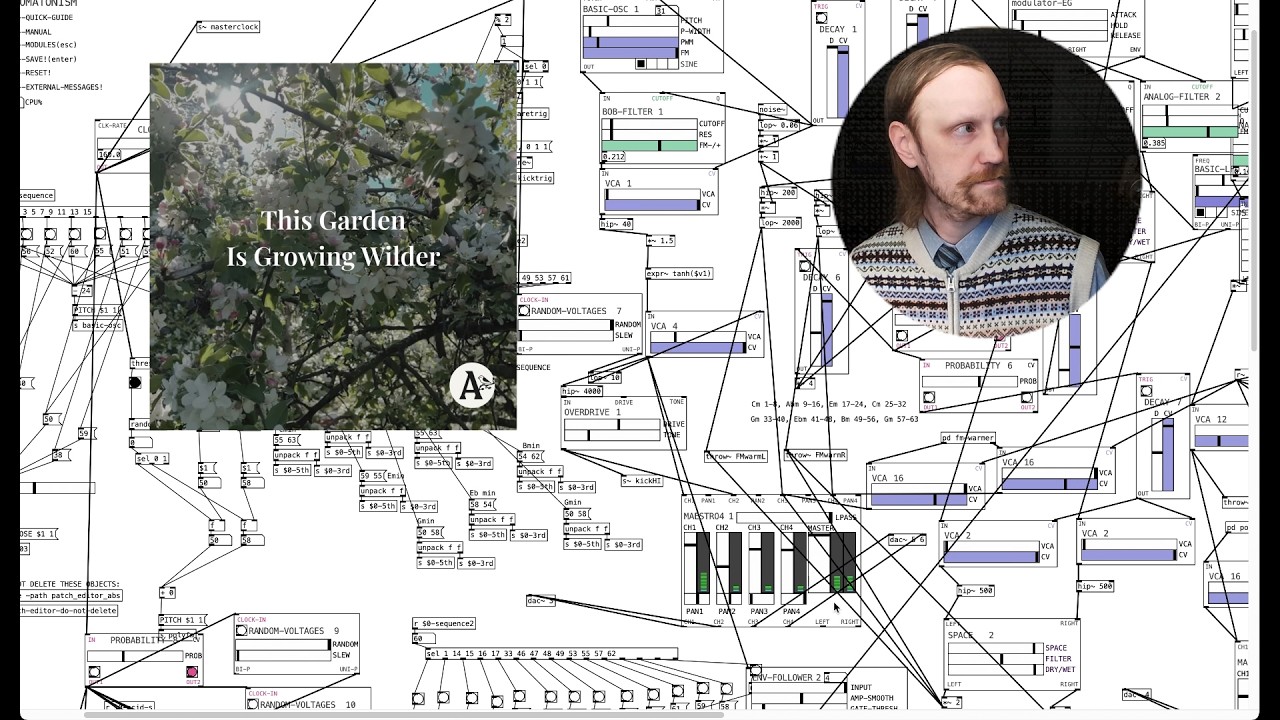The height and width of the screenshot is (720, 1280).
Task: Click the green FM-/+ slider of BOB-FILTER 1
Action: [x=649, y=146]
